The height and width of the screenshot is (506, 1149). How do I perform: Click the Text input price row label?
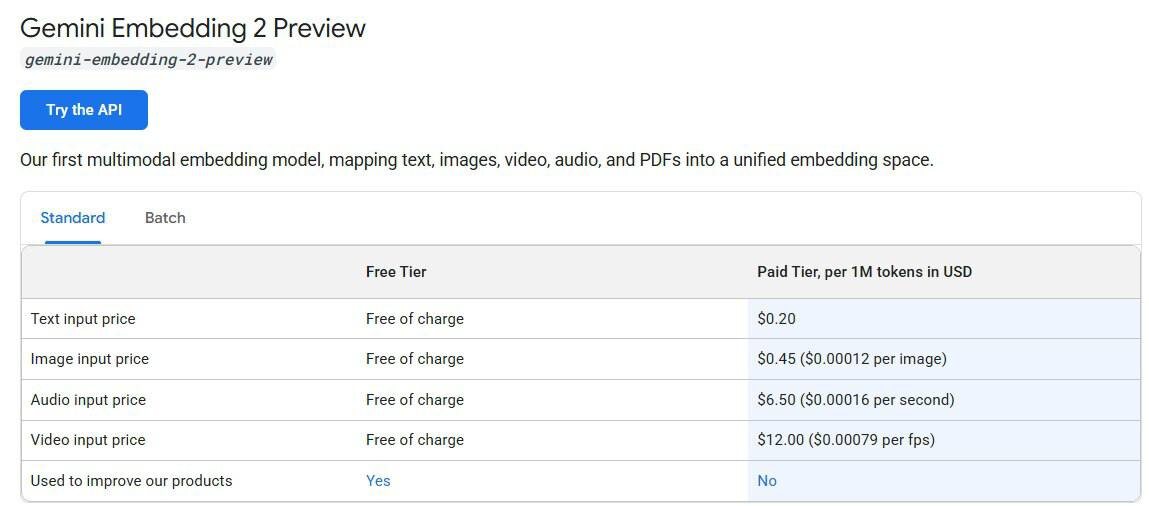point(83,319)
